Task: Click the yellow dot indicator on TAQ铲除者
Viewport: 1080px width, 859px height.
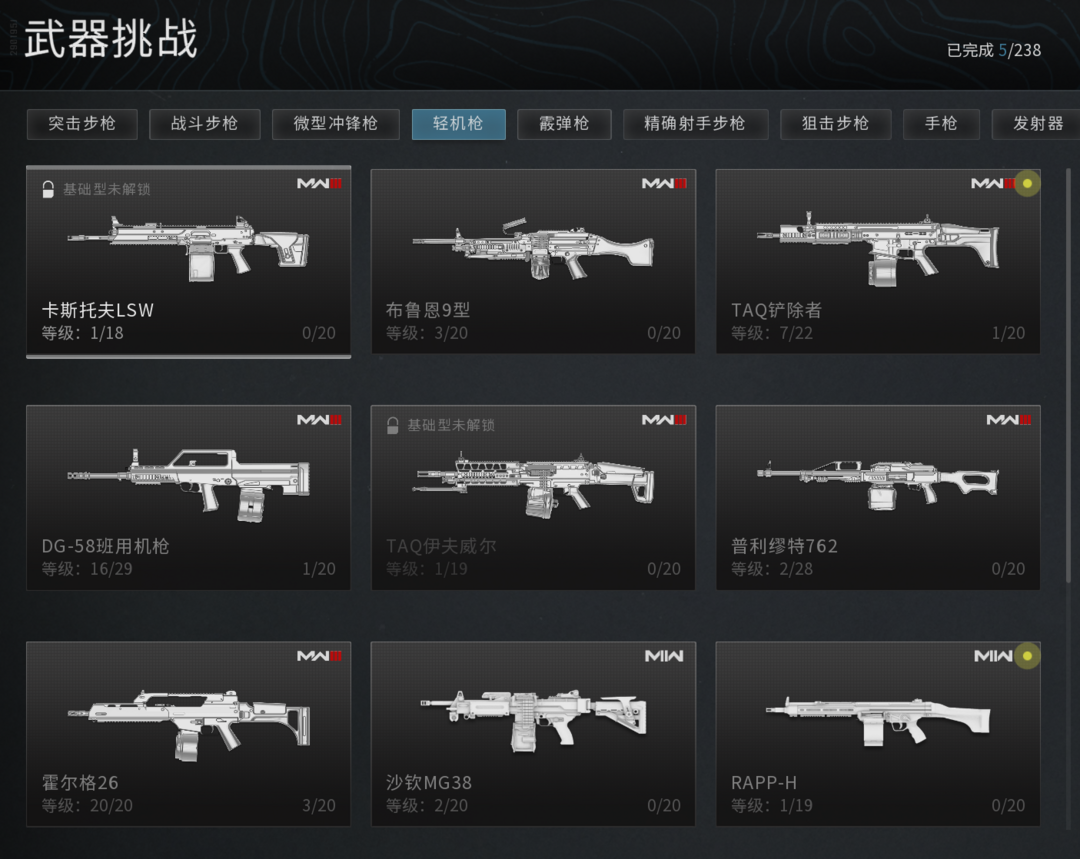Action: [1027, 183]
